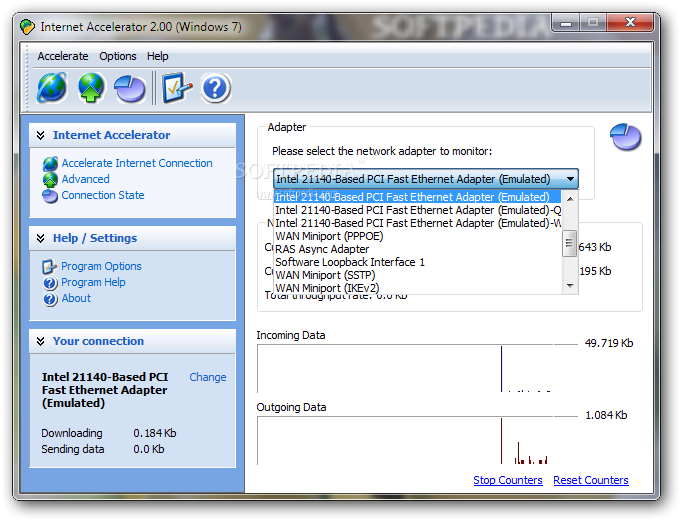Open the Program Help link

(93, 282)
